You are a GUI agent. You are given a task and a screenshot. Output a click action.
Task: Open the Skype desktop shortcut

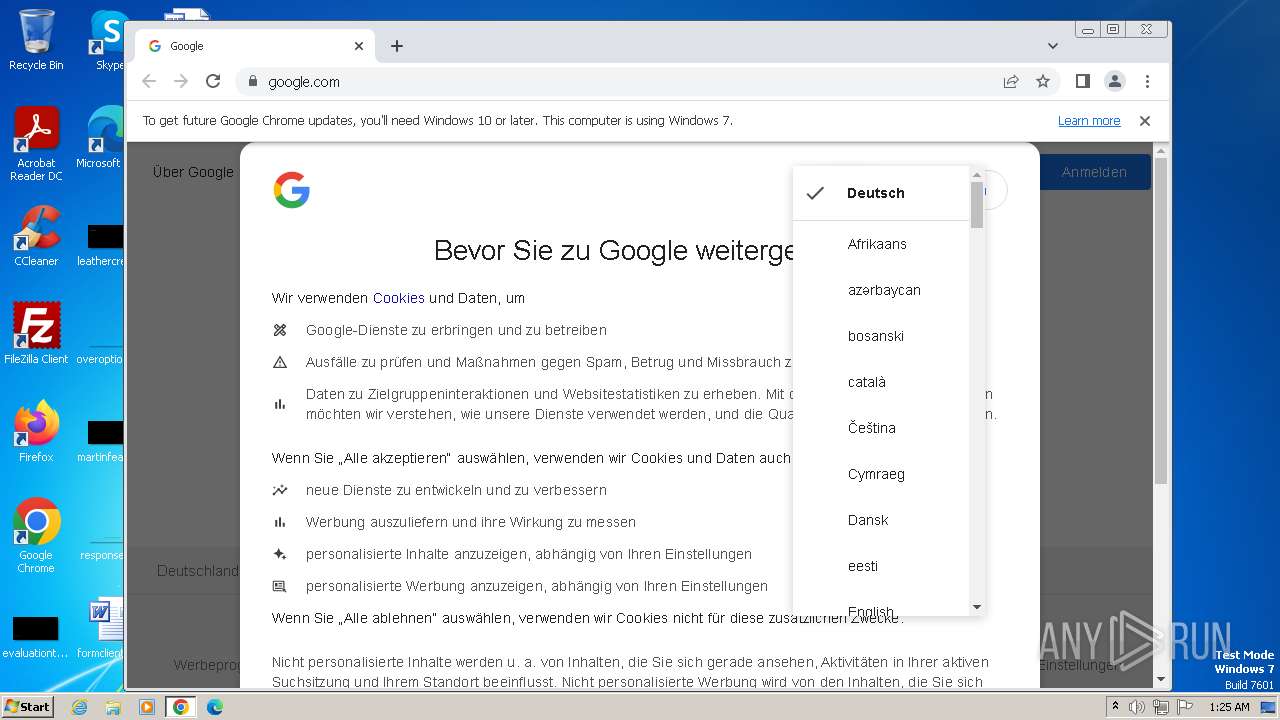coord(108,40)
